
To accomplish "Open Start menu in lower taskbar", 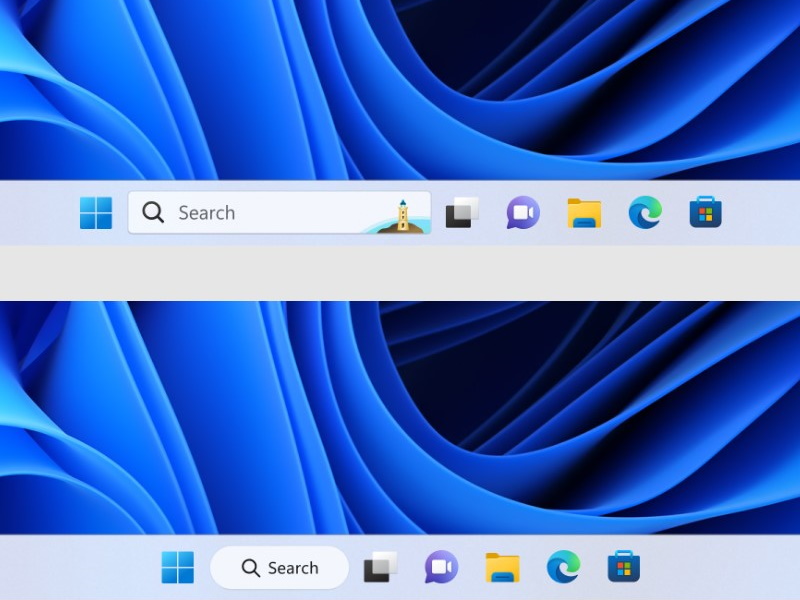I will pos(178,567).
